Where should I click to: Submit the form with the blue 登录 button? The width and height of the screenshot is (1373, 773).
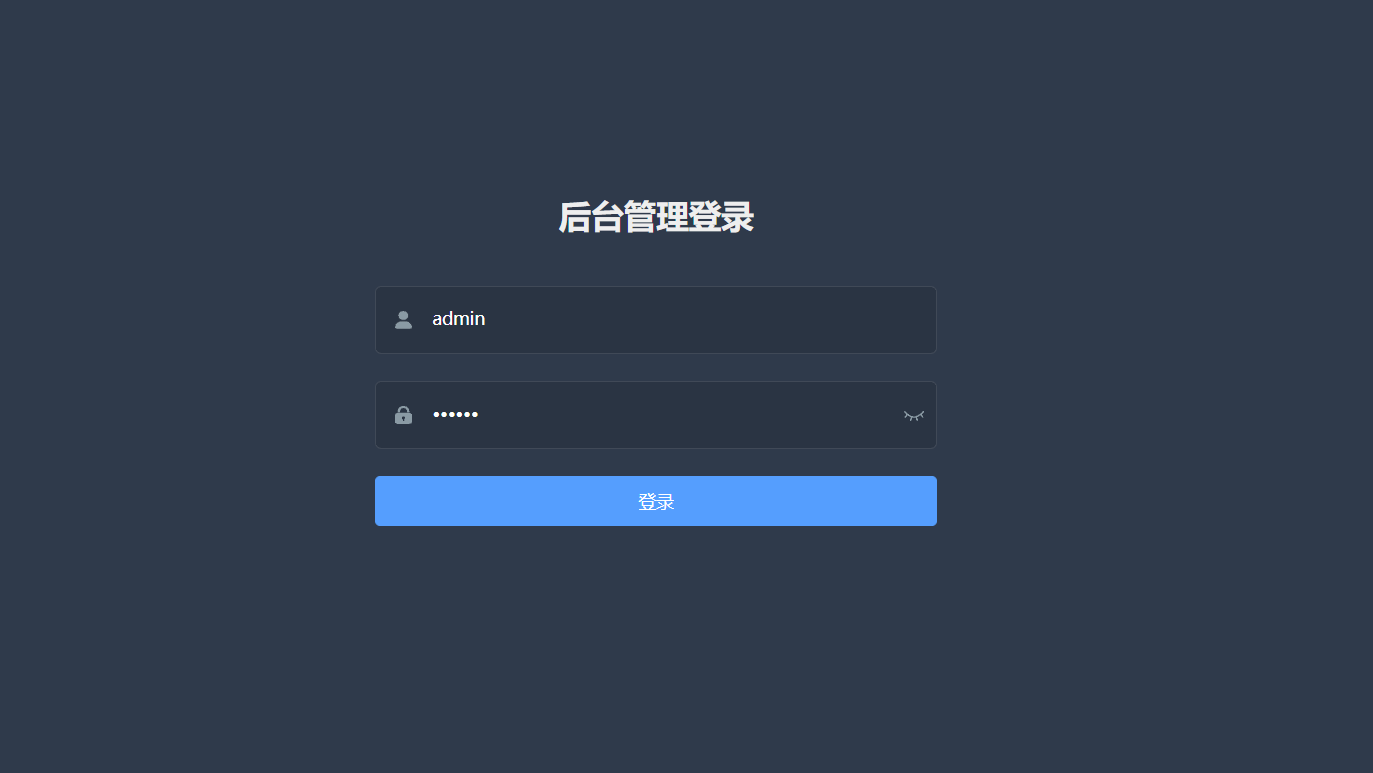pyautogui.click(x=656, y=501)
